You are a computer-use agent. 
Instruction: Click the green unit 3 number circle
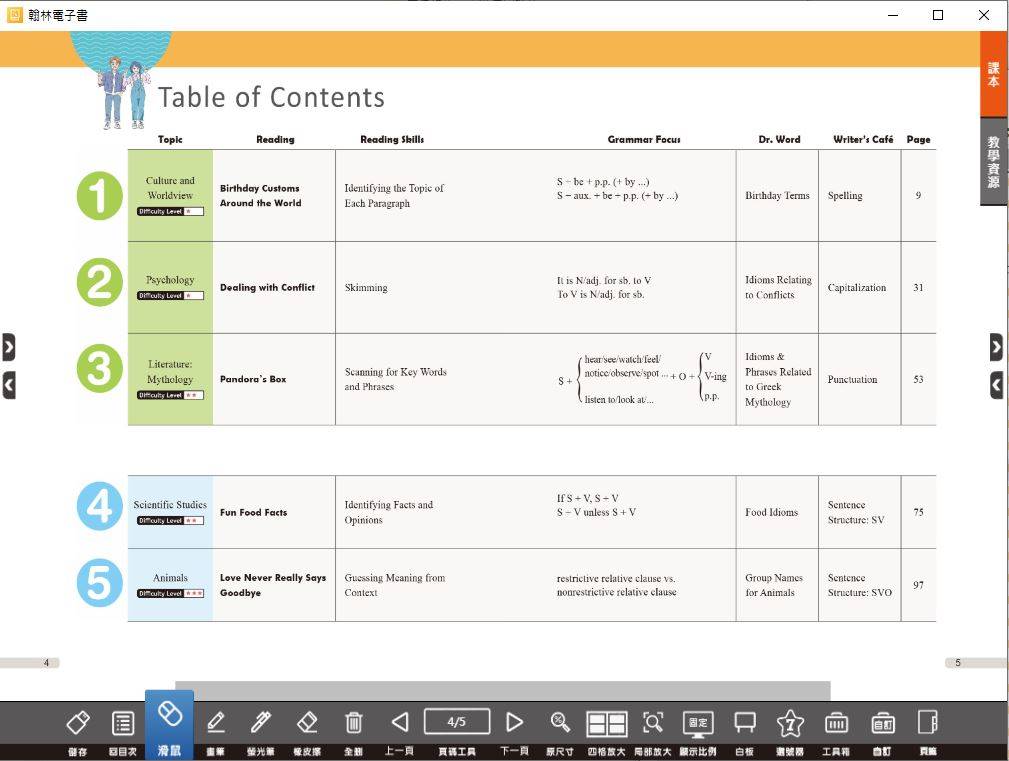99,369
